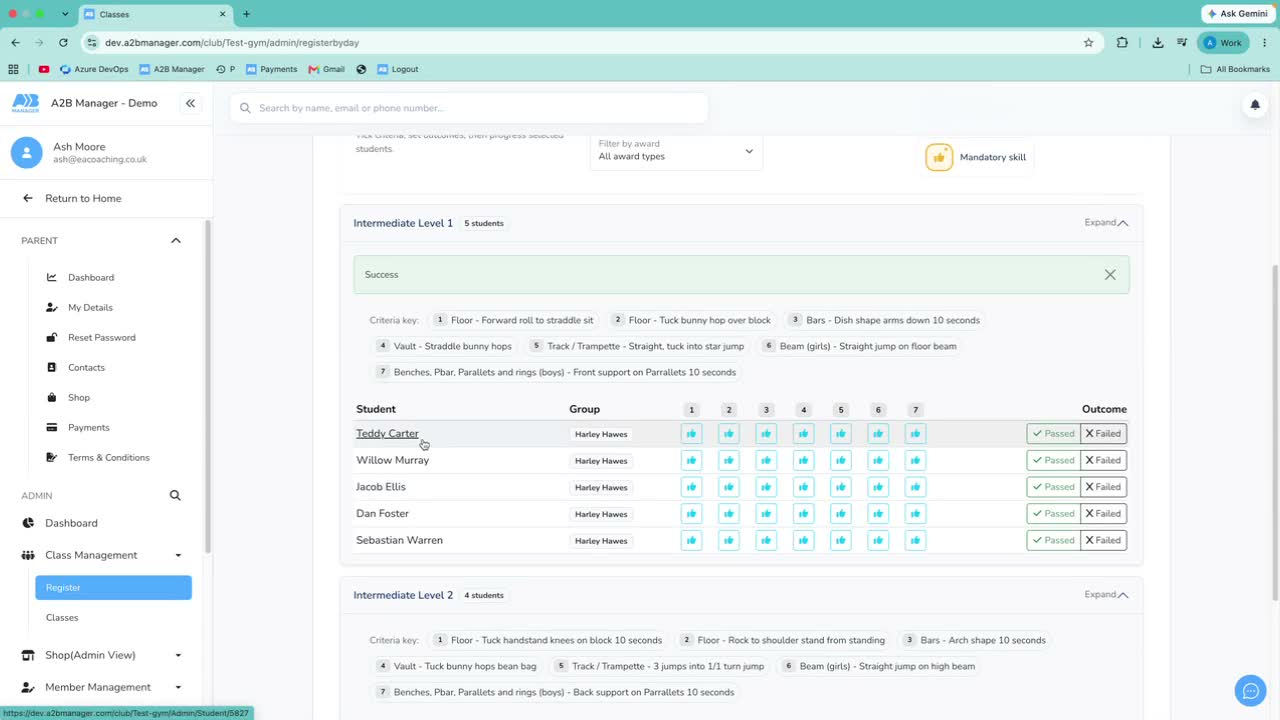This screenshot has height=720, width=1280.
Task: Mark Sebastian Warren as Passed
Action: click(x=1053, y=541)
